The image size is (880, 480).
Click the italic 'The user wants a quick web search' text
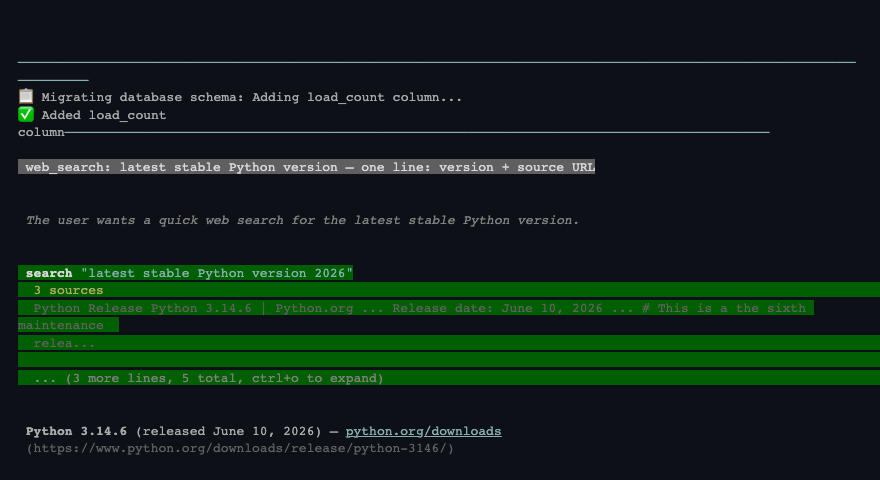(x=302, y=220)
